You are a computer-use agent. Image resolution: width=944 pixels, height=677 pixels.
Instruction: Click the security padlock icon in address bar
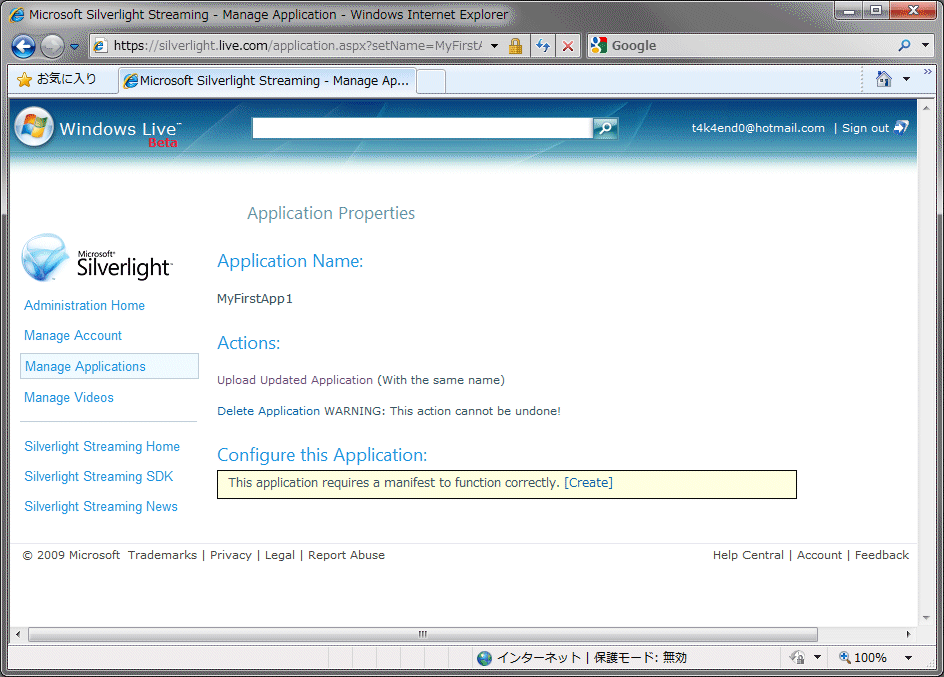click(515, 46)
